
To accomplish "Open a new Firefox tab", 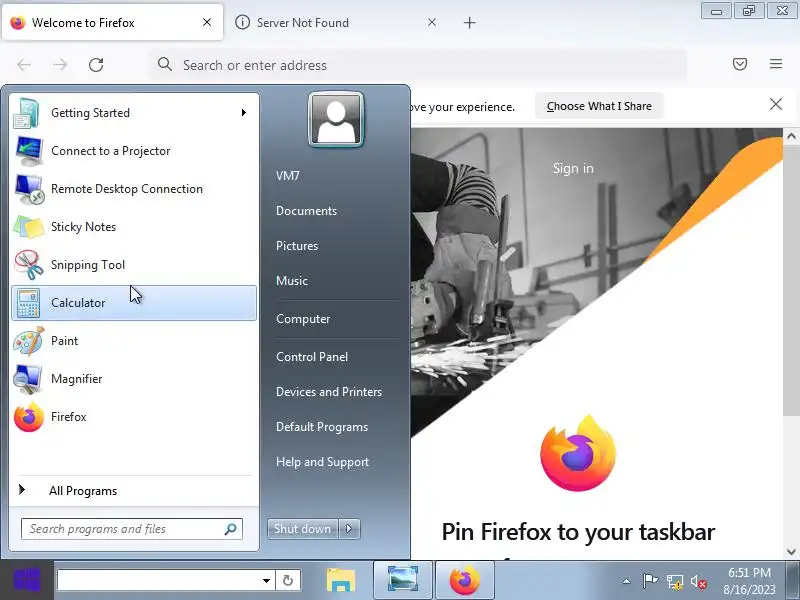I will [470, 22].
